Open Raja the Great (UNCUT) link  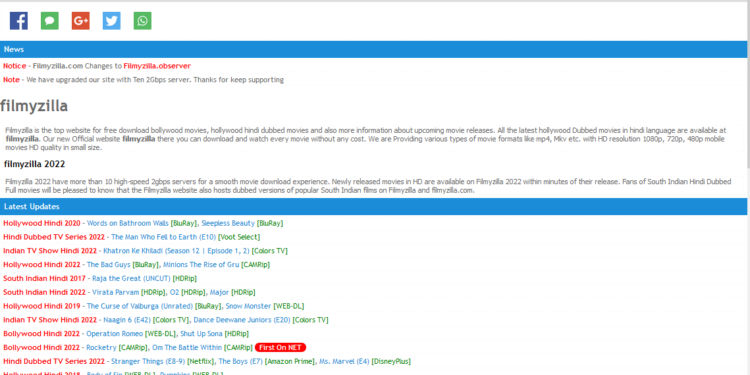132,279
